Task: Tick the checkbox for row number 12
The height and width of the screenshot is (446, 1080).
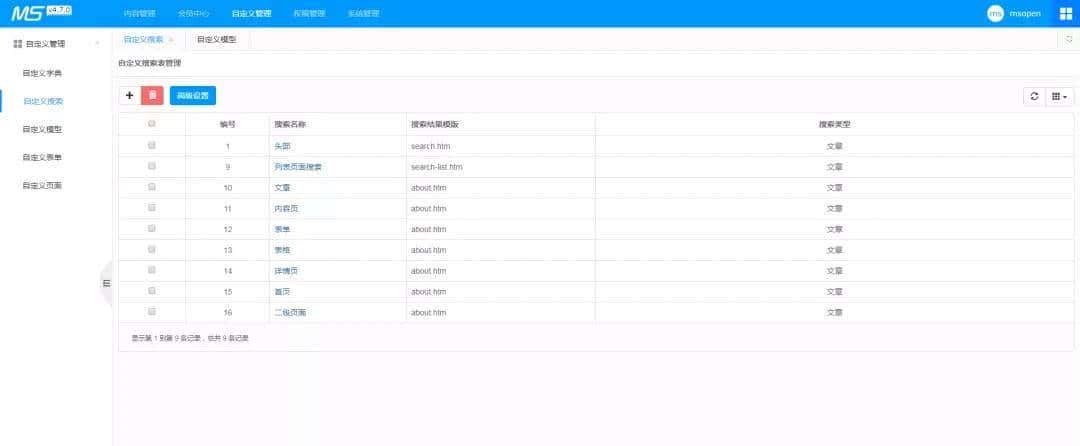Action: click(x=152, y=228)
